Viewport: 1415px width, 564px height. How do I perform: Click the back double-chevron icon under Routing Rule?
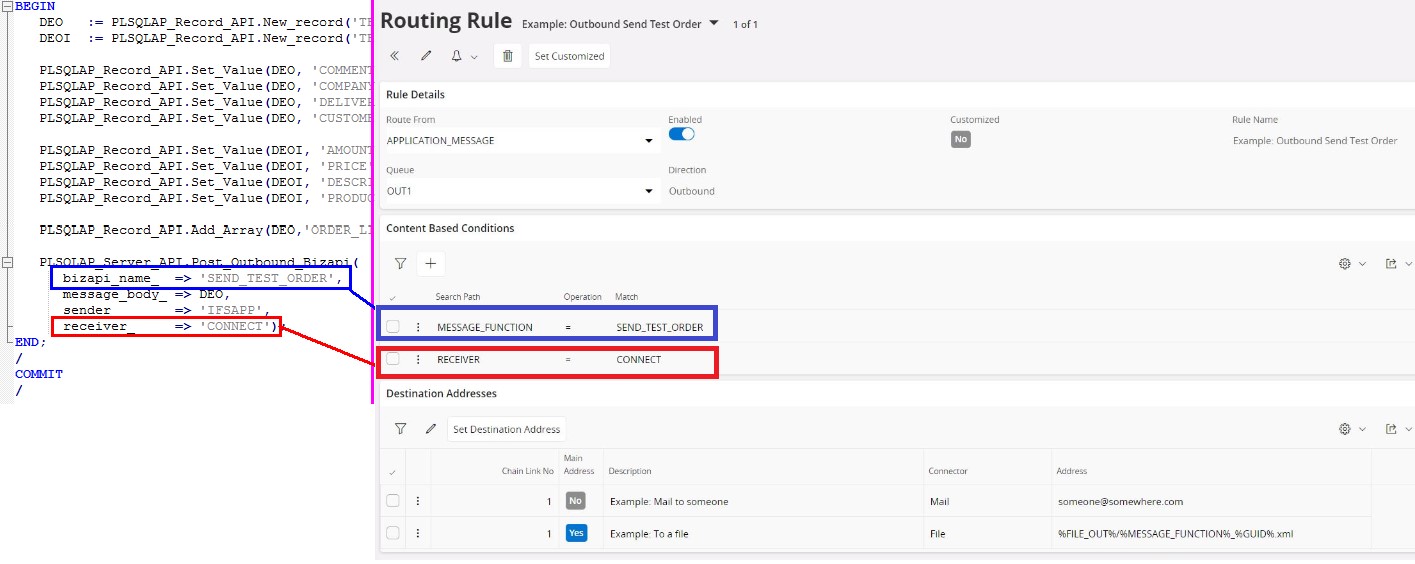coord(395,57)
